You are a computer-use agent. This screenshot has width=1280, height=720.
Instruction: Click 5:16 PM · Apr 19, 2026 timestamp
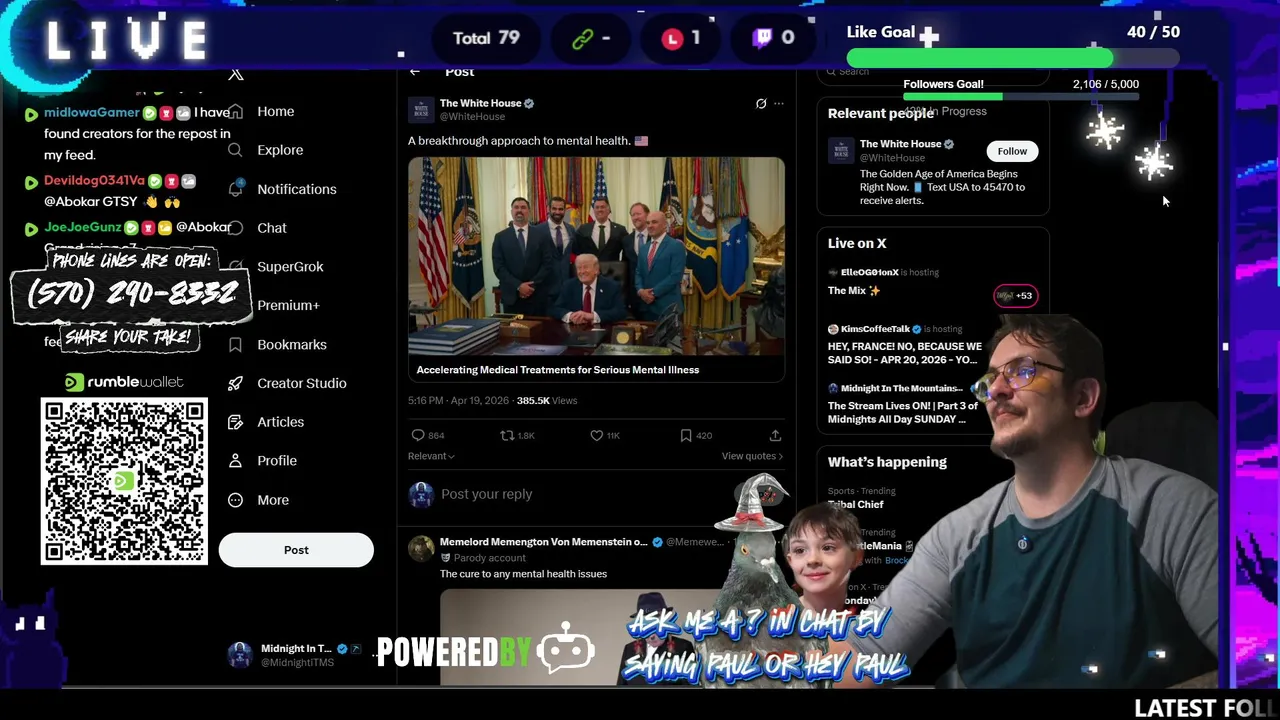click(458, 400)
